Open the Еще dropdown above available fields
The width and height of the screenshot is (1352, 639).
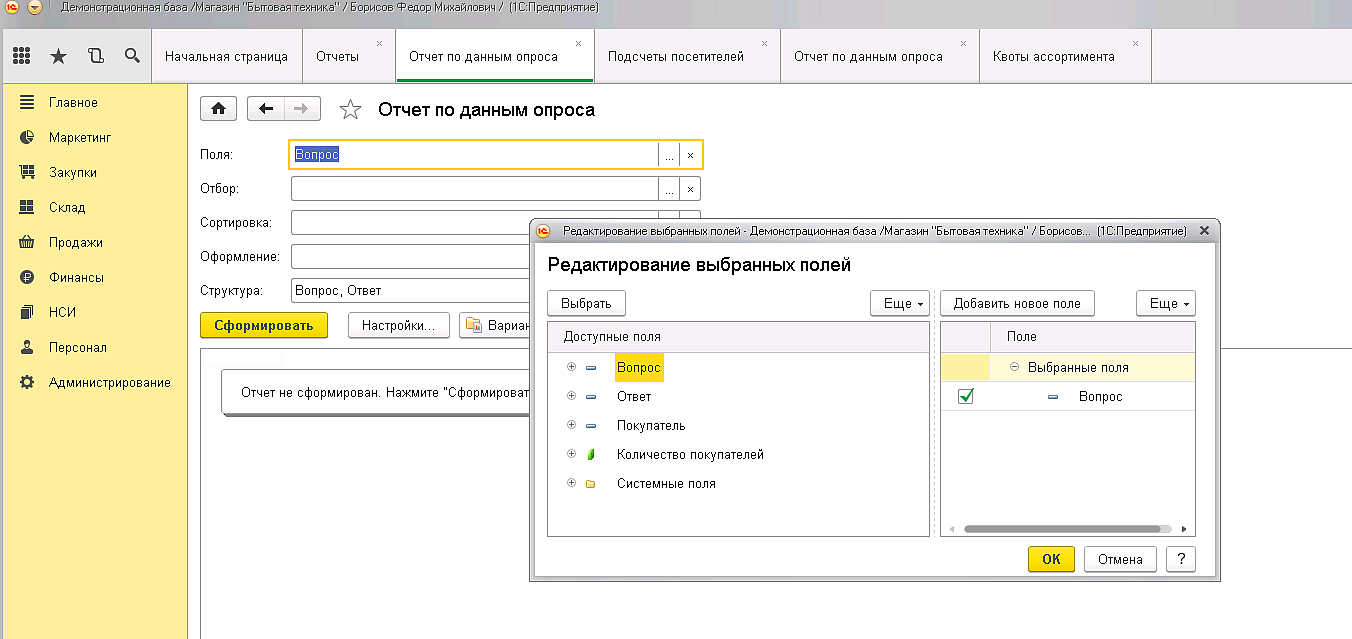(x=899, y=303)
